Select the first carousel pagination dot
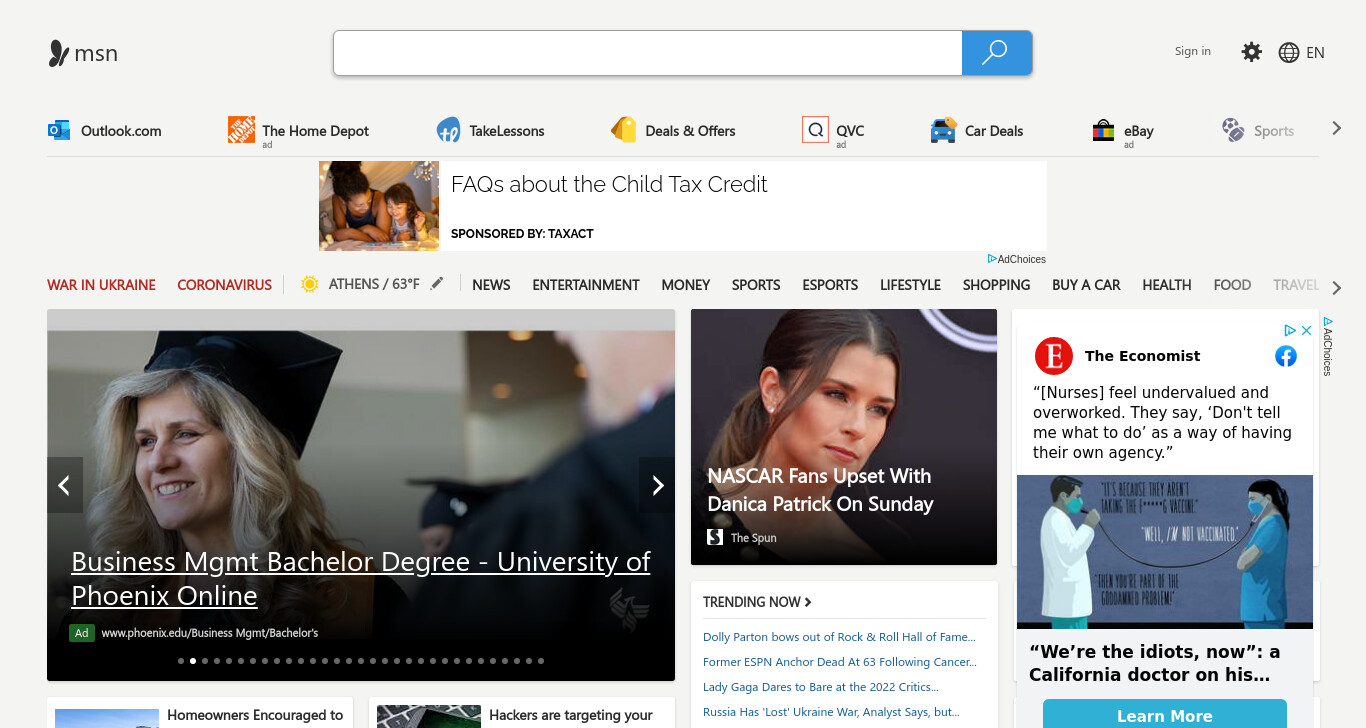1366x728 pixels. point(181,661)
